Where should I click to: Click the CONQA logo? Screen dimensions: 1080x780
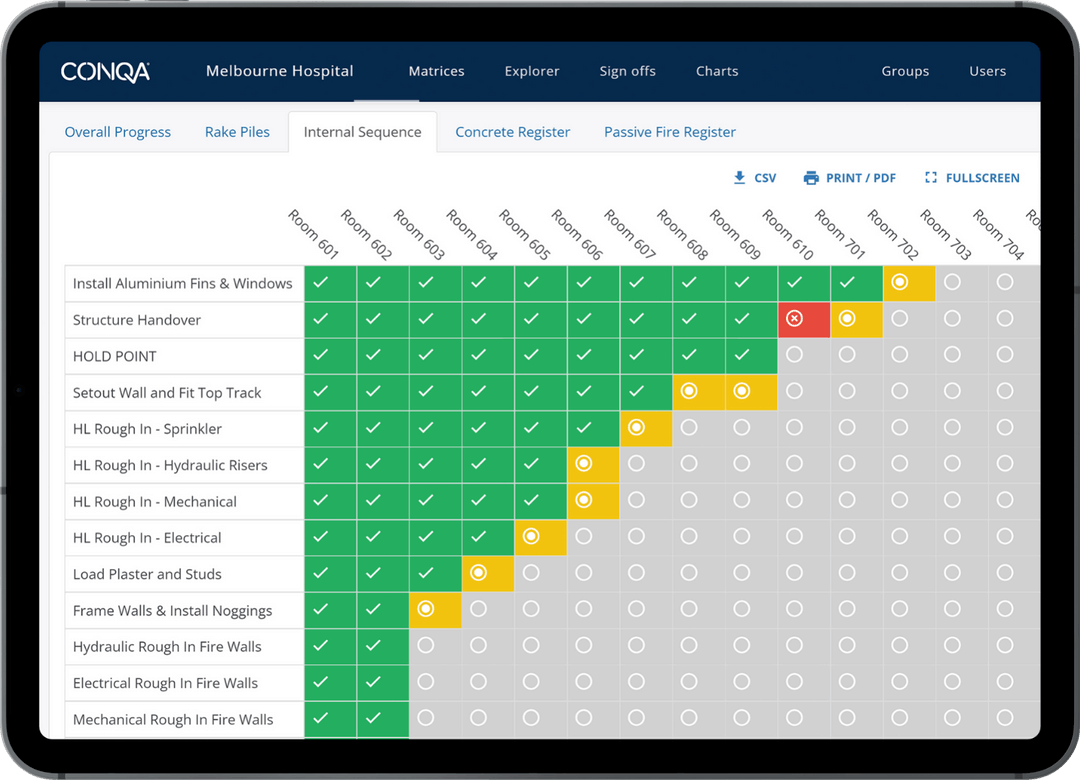pos(104,71)
